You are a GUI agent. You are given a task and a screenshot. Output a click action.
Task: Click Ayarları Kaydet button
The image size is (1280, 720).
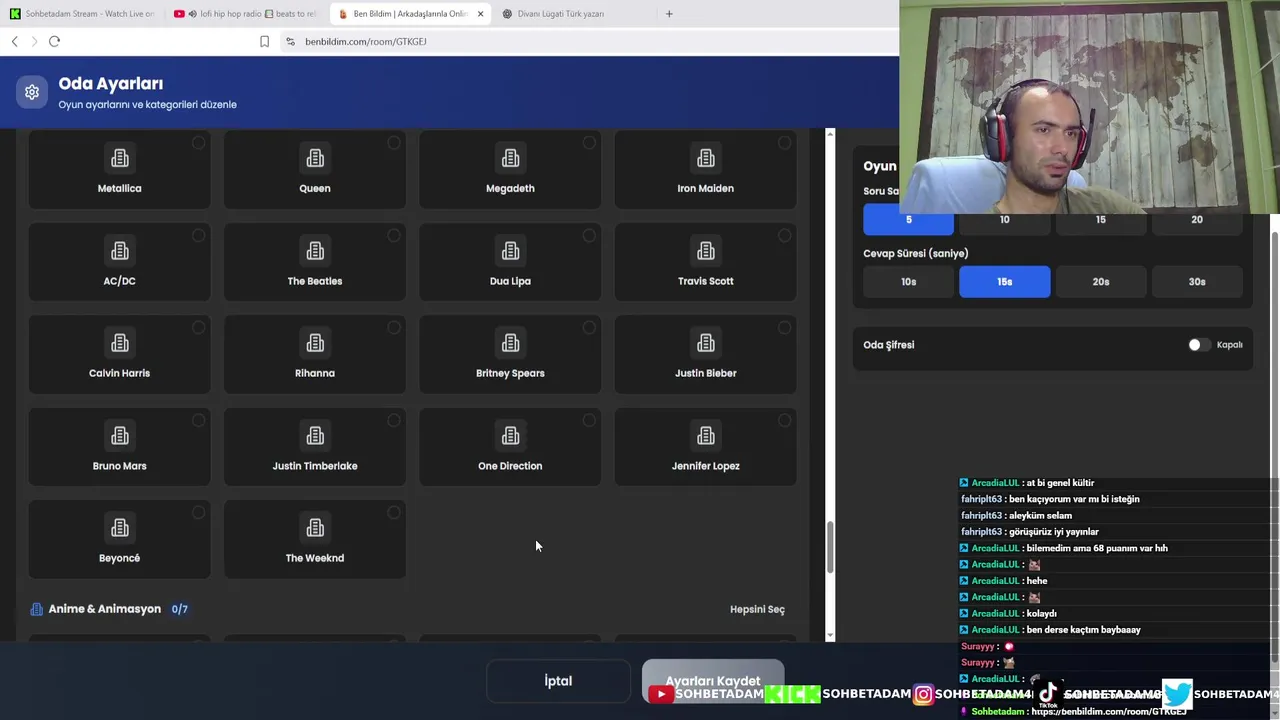tap(713, 681)
